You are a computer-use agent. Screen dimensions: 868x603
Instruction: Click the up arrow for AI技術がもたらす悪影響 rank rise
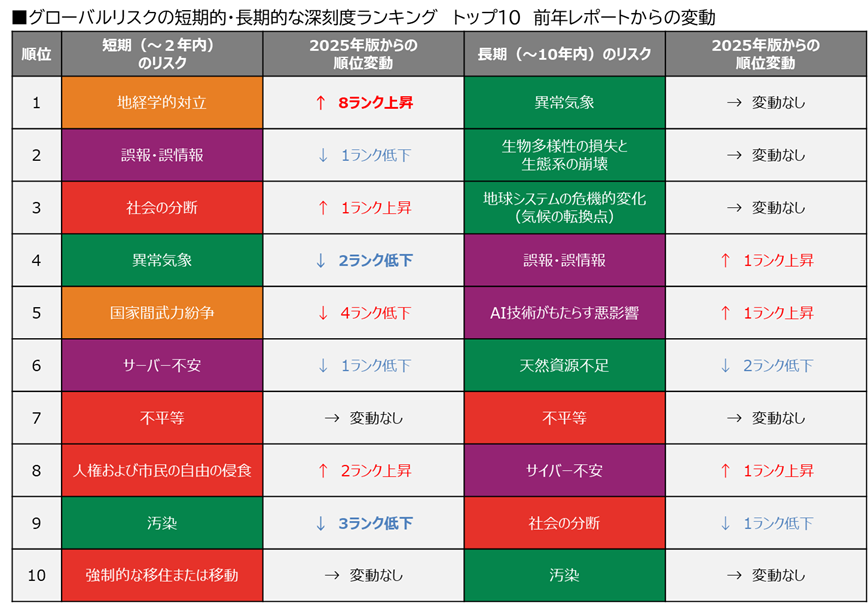tap(727, 313)
